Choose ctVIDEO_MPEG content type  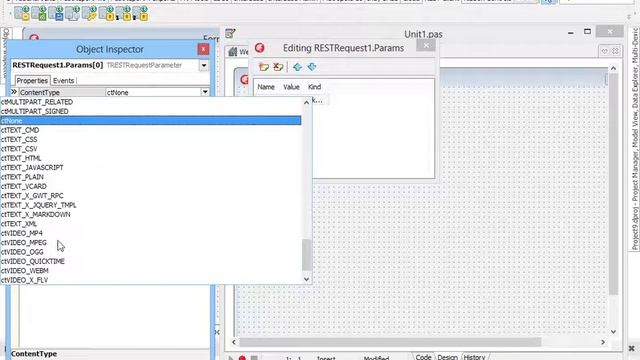coord(151,243)
